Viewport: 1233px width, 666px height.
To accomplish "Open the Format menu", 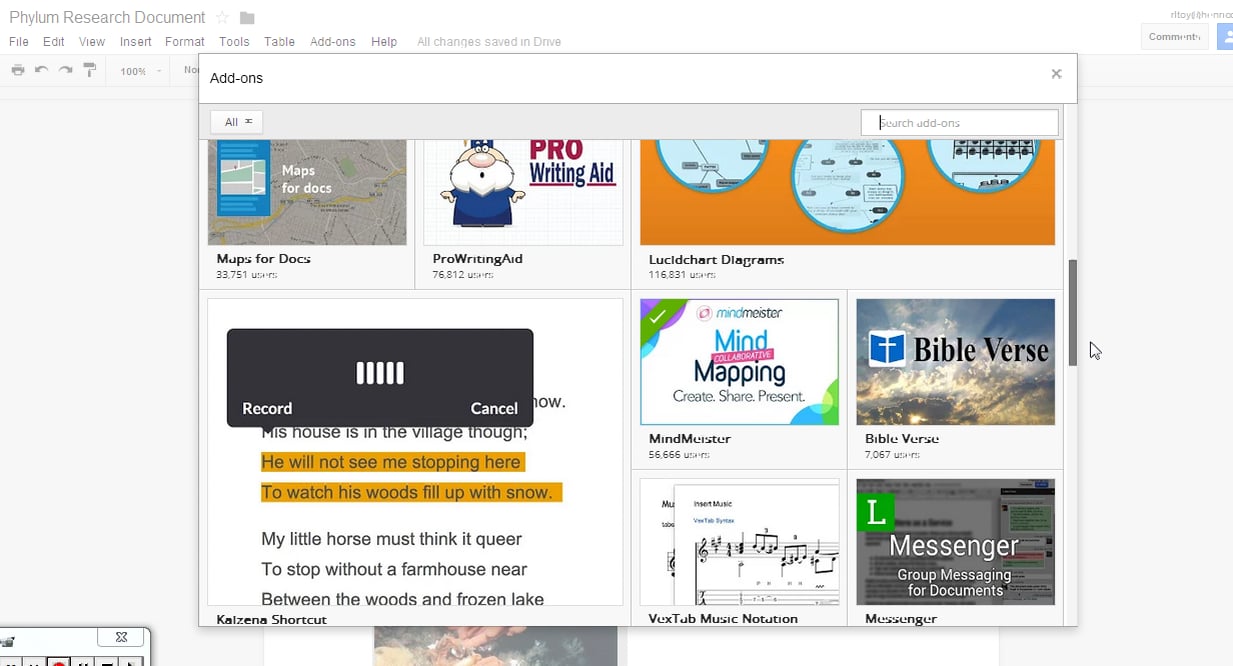I will (185, 42).
